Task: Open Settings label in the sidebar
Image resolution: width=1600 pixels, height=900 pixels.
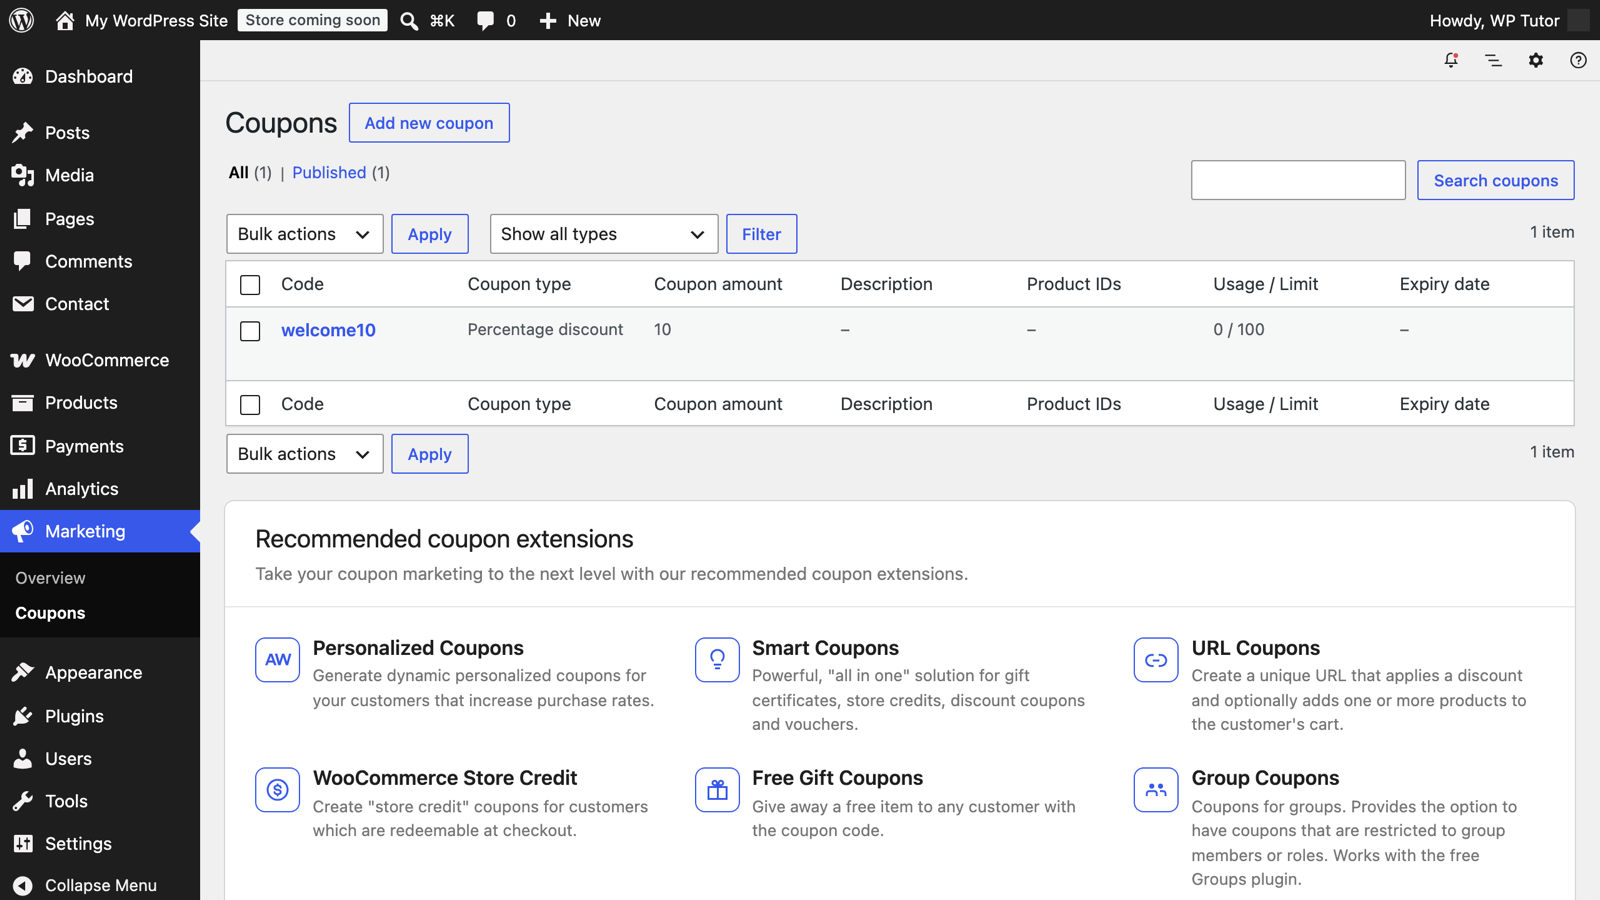Action: point(78,844)
